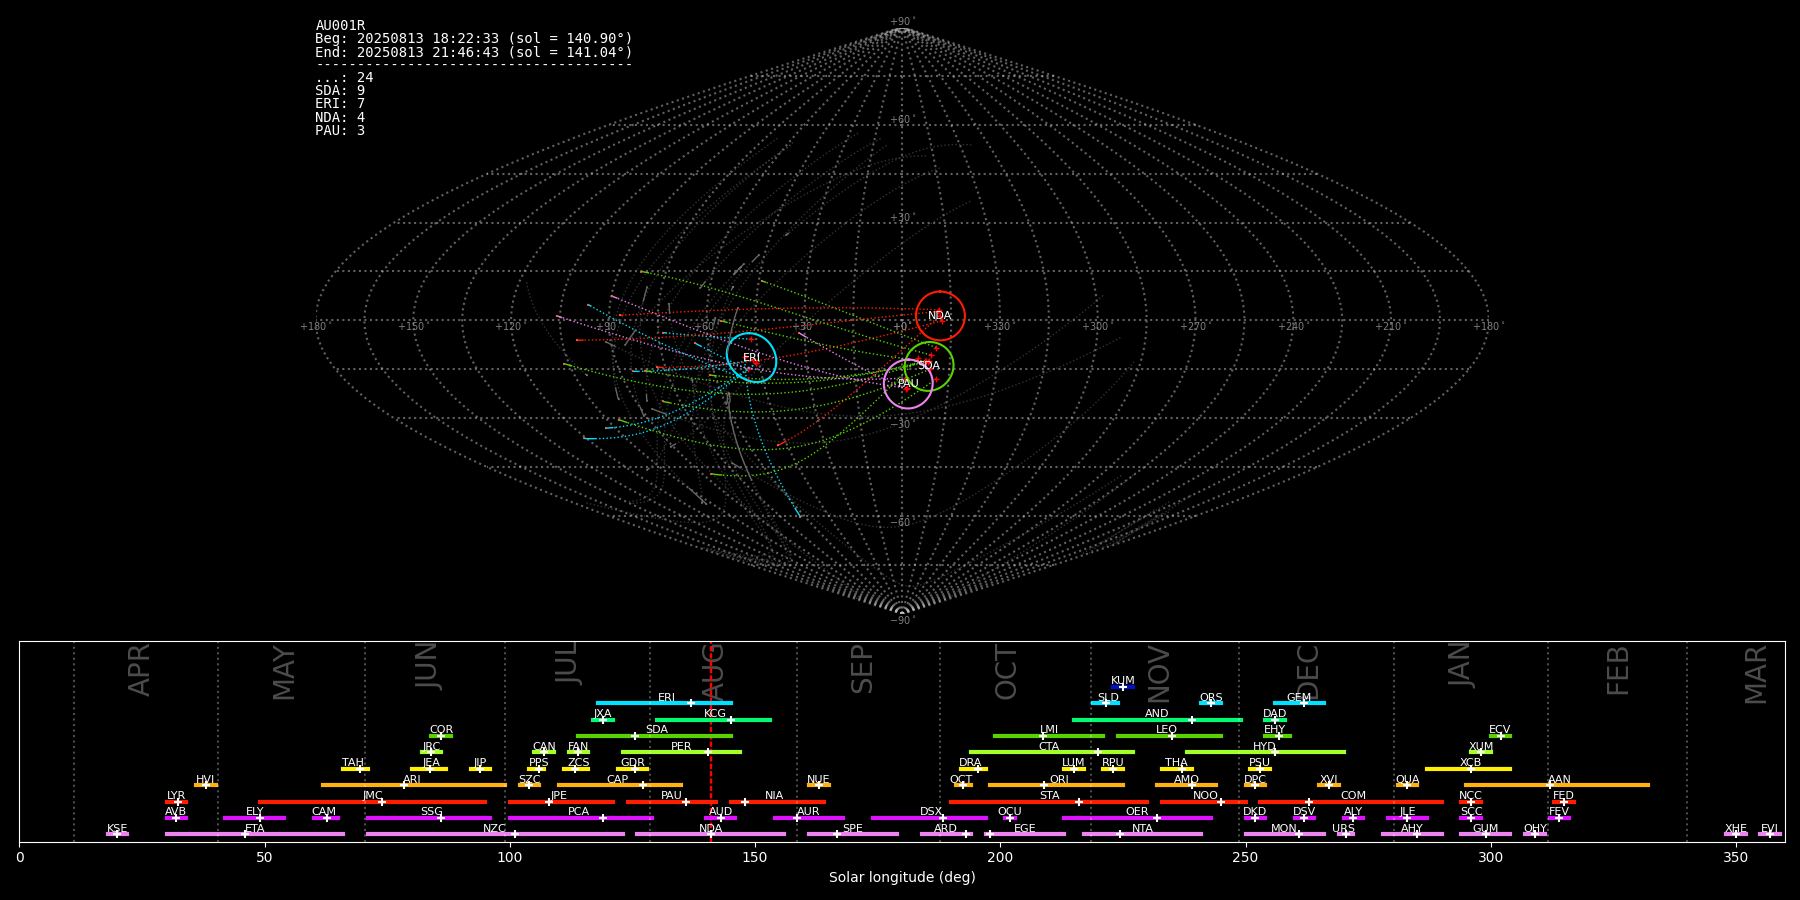Click the AUG month label on timeline
The height and width of the screenshot is (900, 1800).
713,672
